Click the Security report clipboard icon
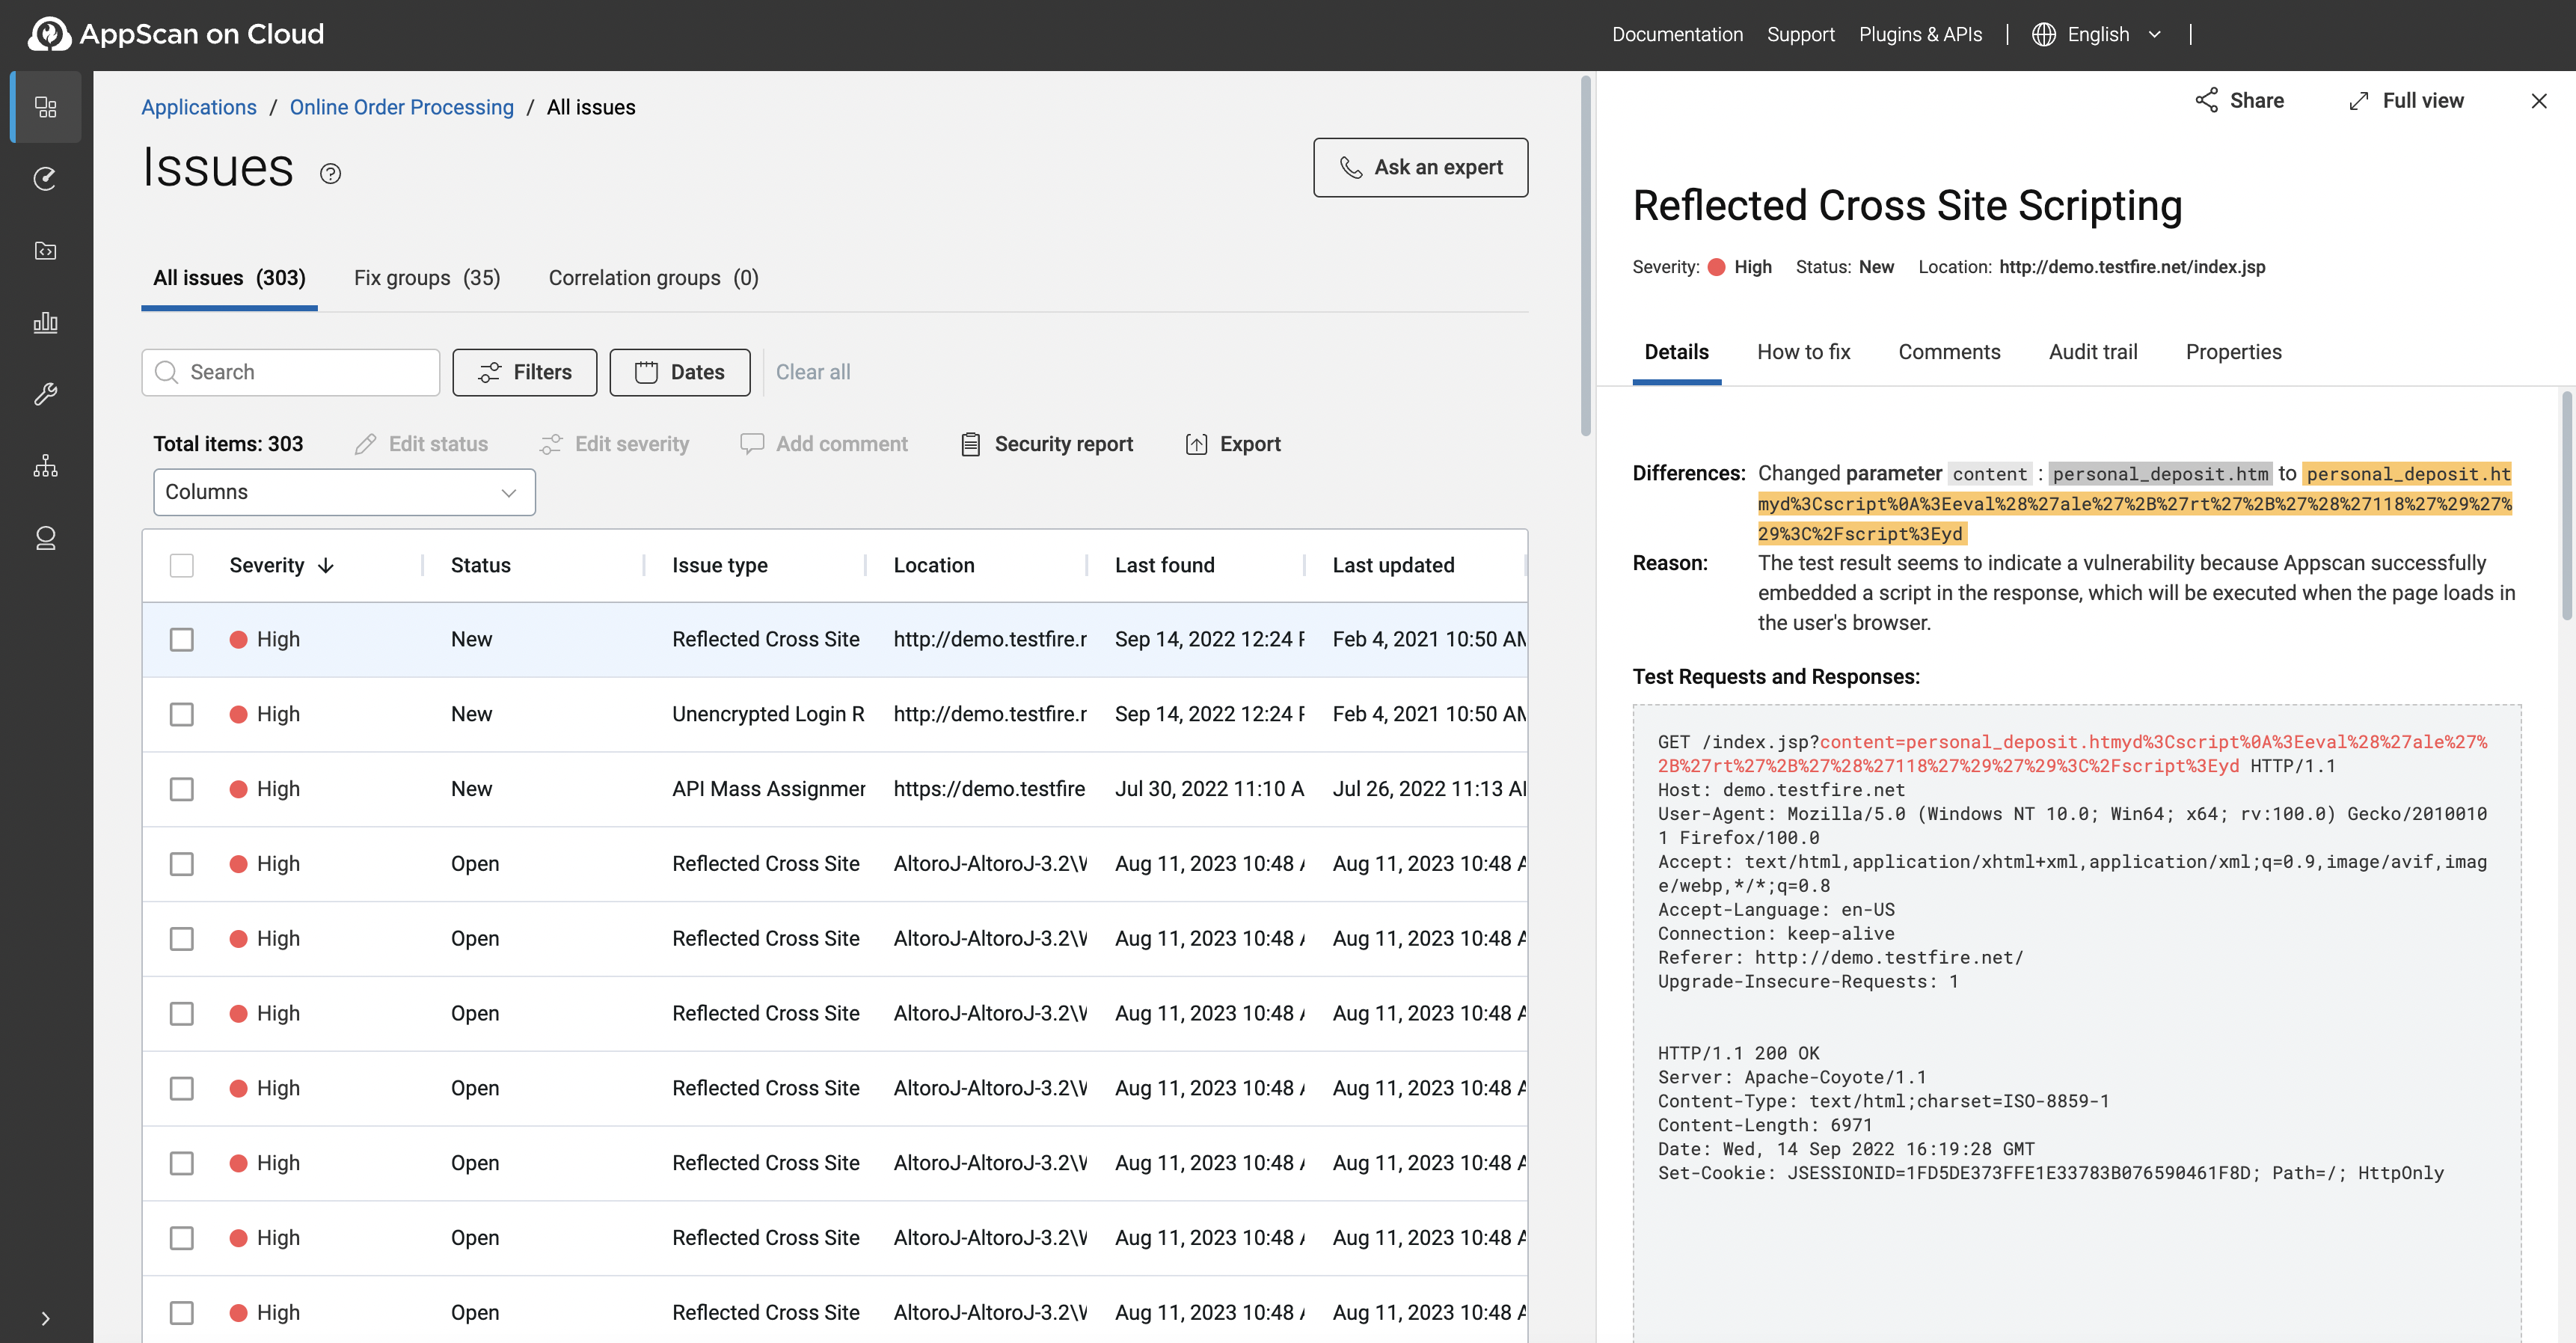This screenshot has height=1343, width=2576. (x=969, y=444)
